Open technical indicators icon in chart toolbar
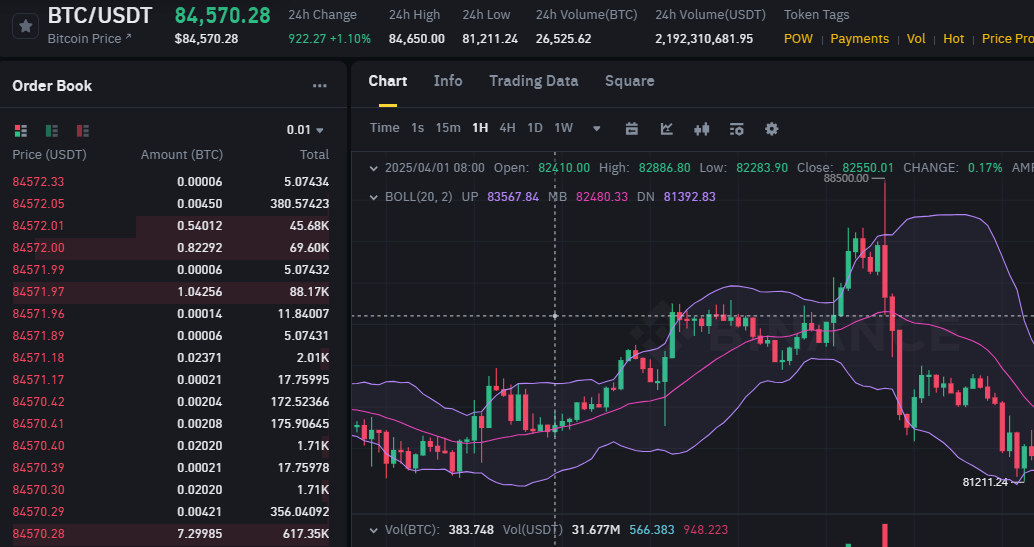 coord(667,129)
